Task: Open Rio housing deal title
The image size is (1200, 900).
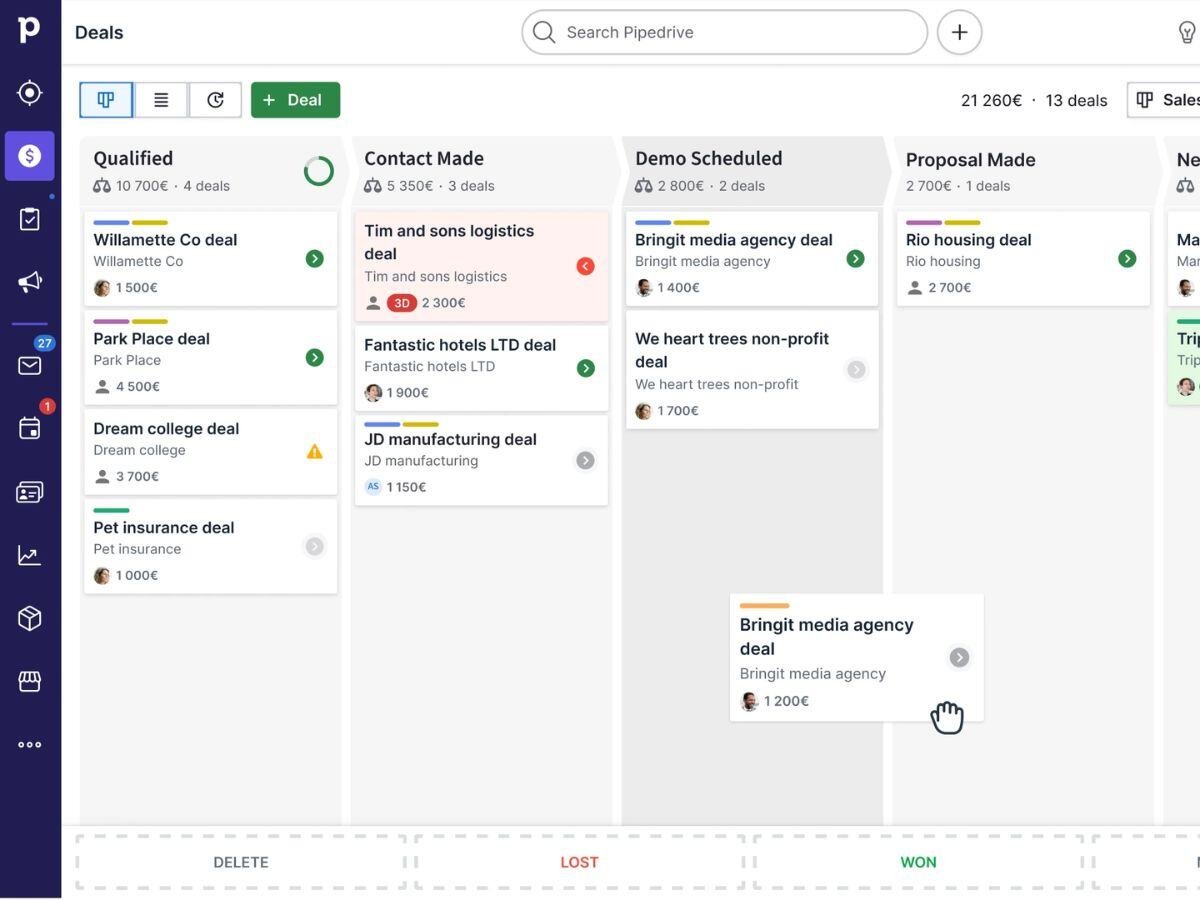Action: [x=969, y=240]
